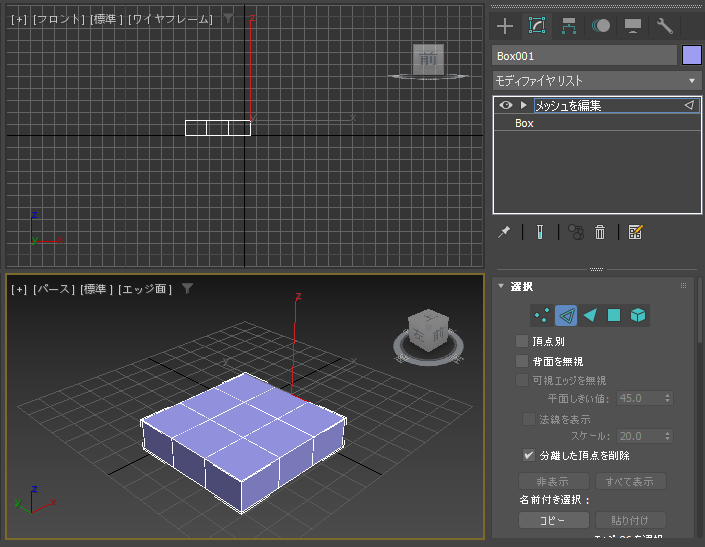Click the Perspective viewport filter funnel icon
705x547 pixels.
[187, 289]
